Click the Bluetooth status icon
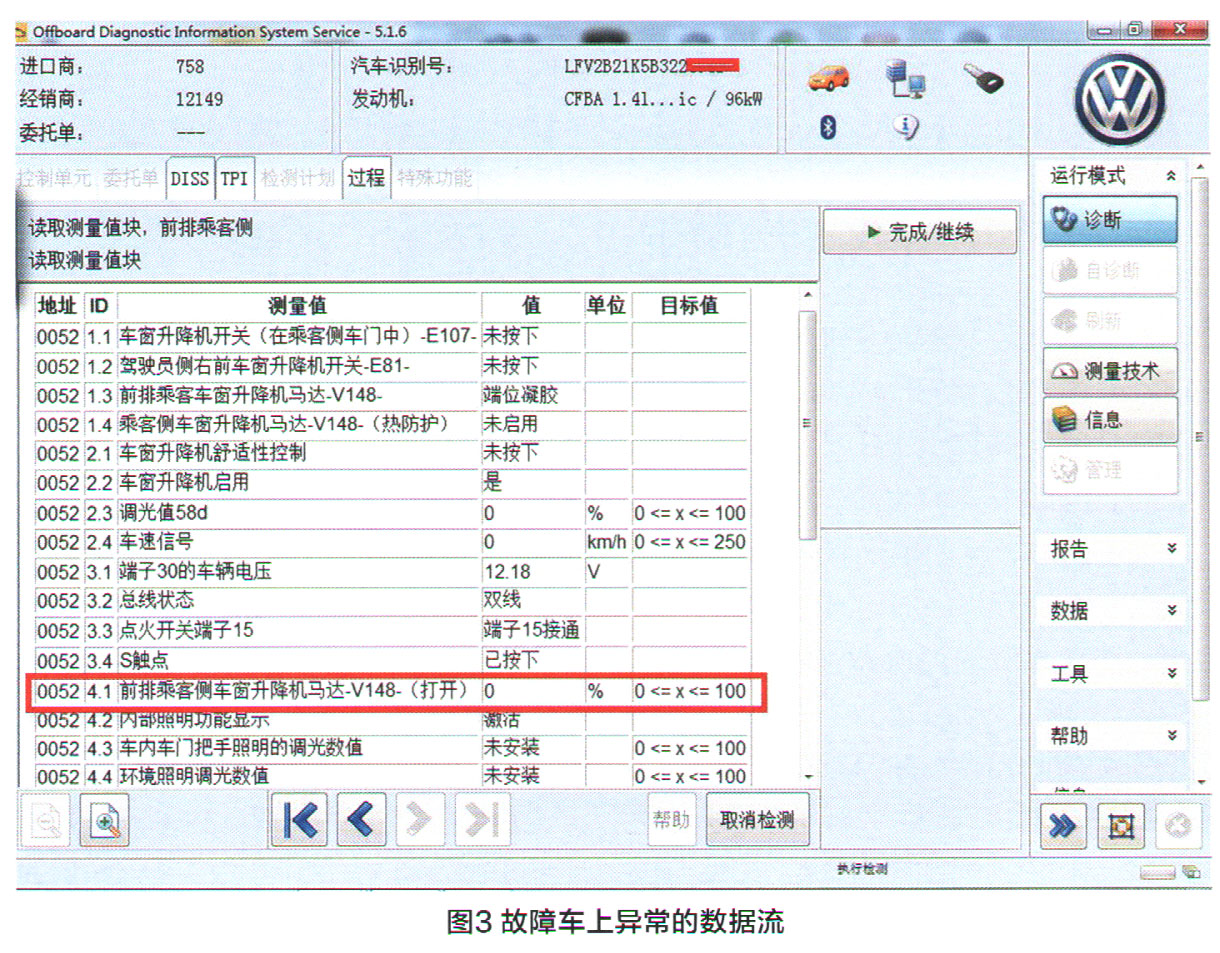The height and width of the screenshot is (953, 1220). tap(828, 127)
